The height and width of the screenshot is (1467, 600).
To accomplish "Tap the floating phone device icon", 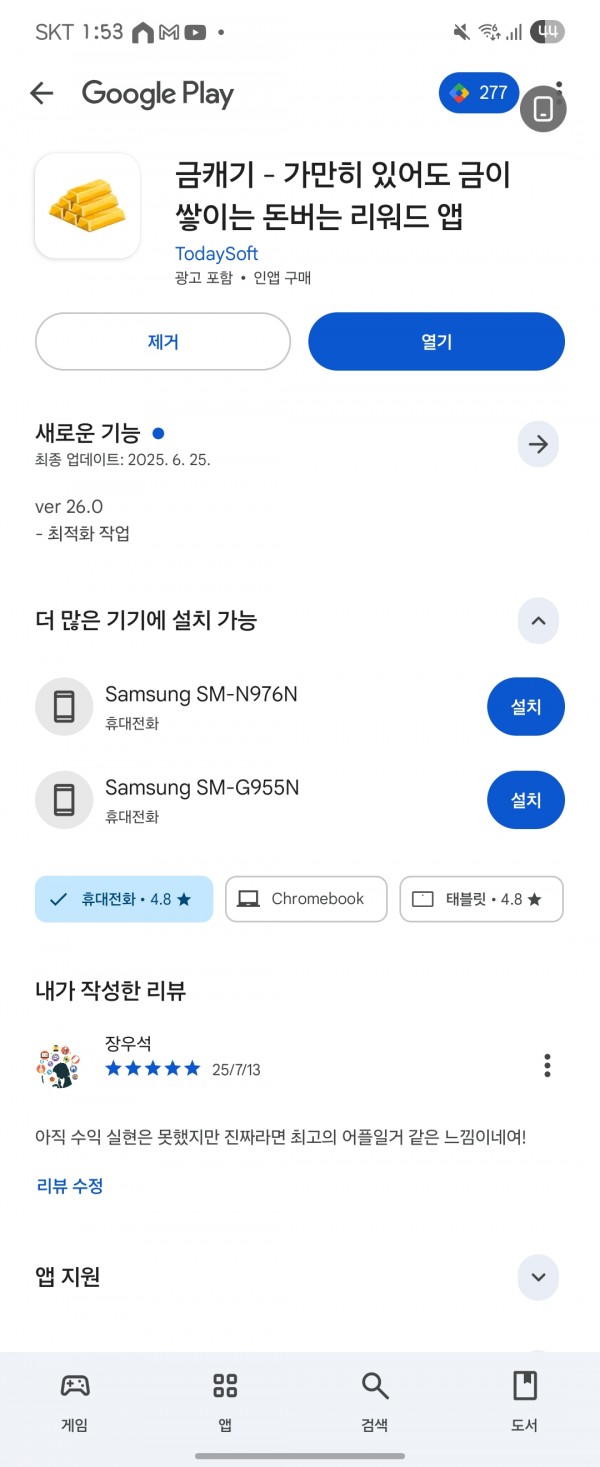I will pos(543,109).
